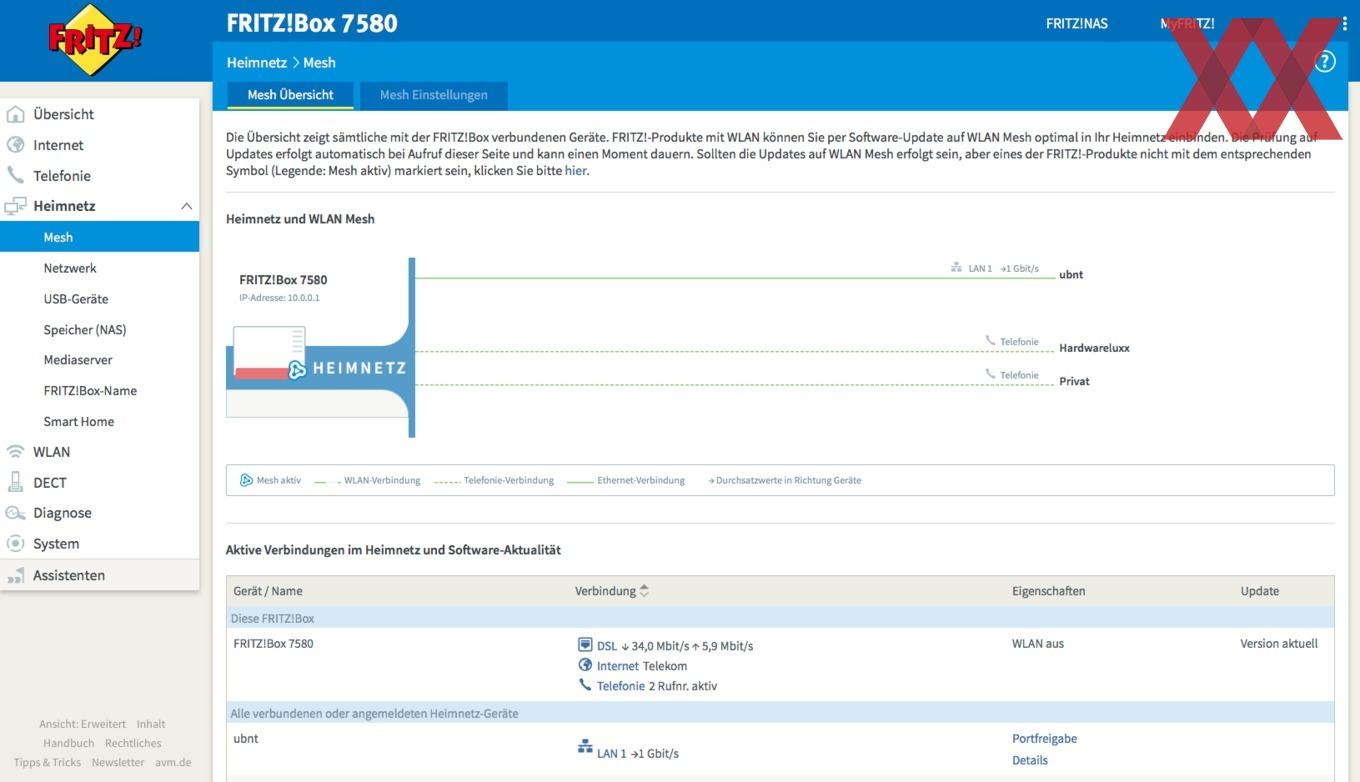The width and height of the screenshot is (1360, 782).
Task: Open the MyFRITZ! link in header
Action: coord(1188,24)
